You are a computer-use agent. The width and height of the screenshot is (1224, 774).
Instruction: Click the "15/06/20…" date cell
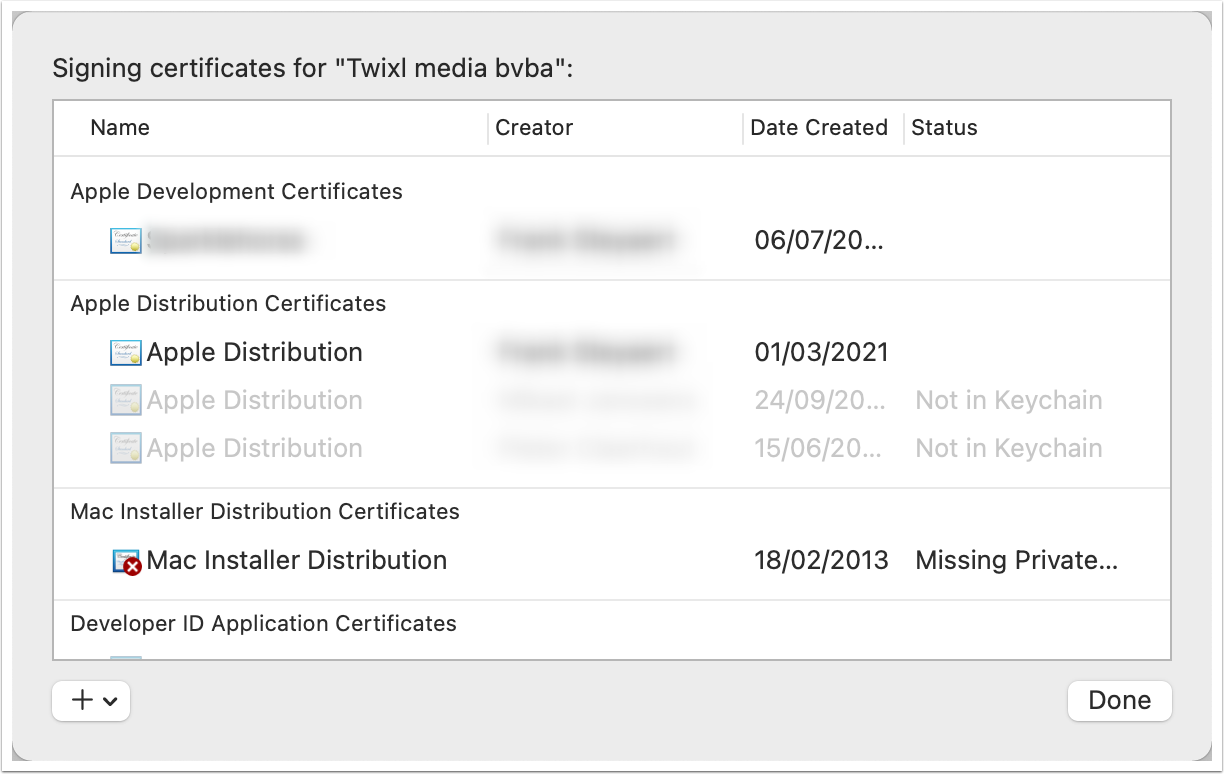819,448
